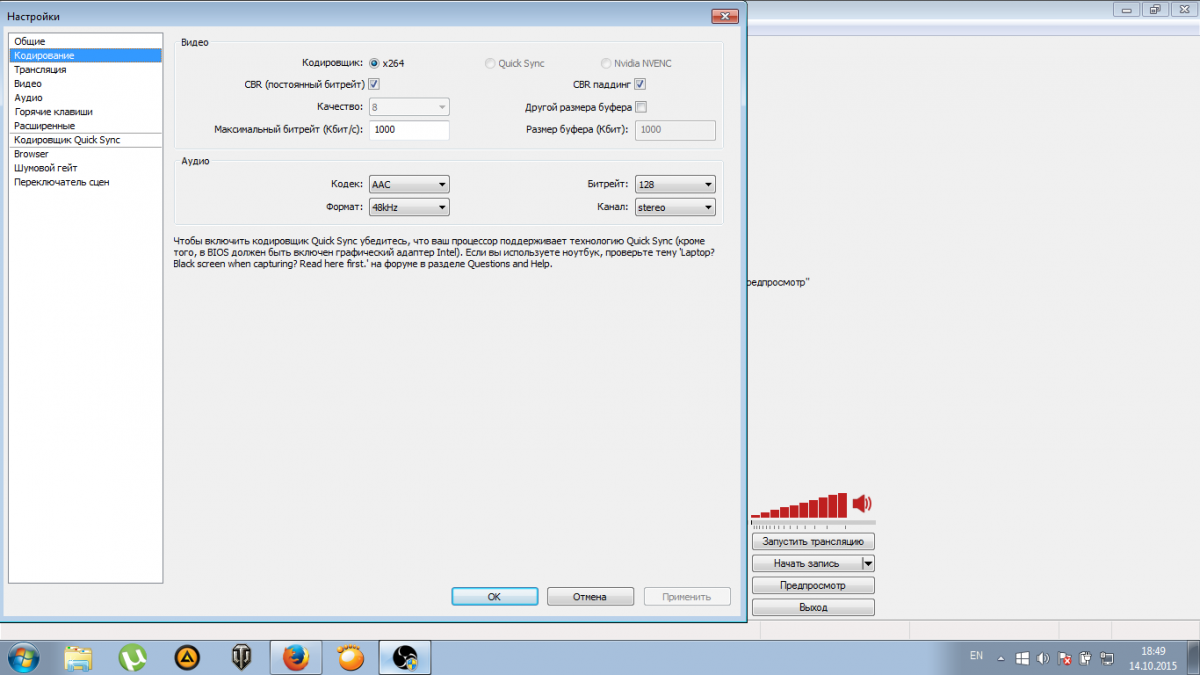1200x675 pixels.
Task: Select Шумовой гейт in settings list
Action: [x=85, y=168]
